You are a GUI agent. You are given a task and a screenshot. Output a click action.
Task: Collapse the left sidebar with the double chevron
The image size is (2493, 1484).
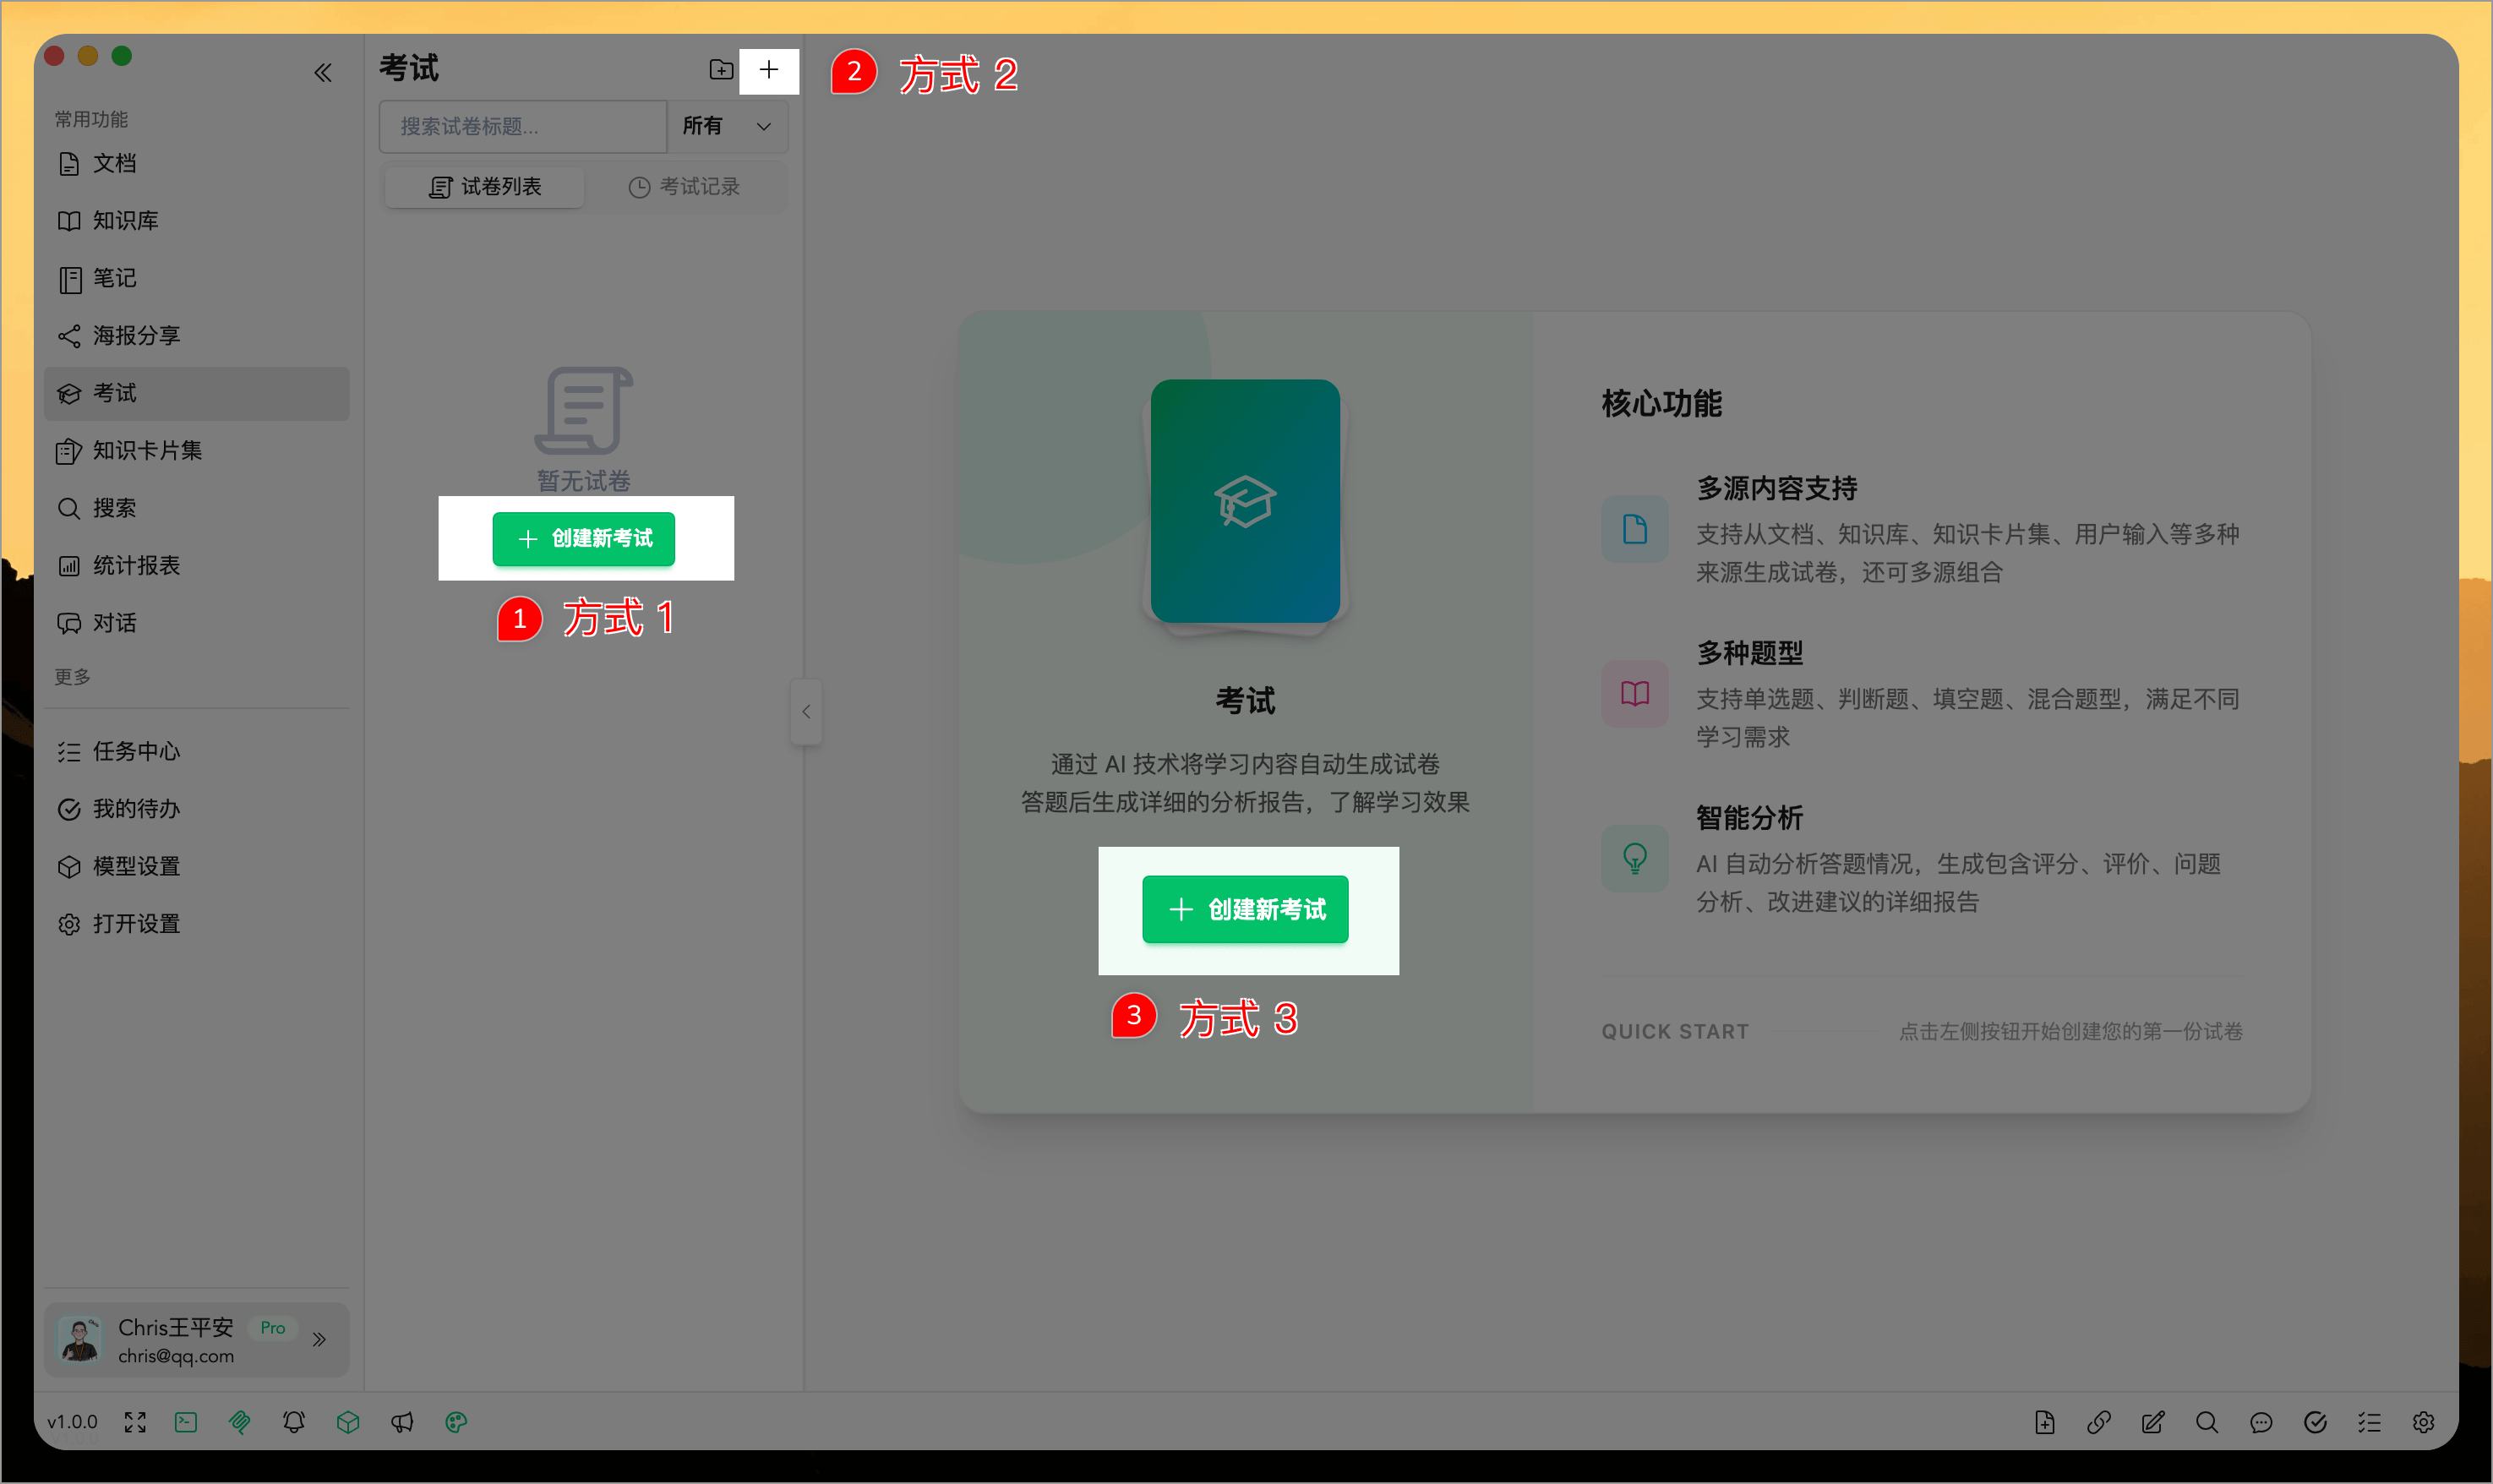pyautogui.click(x=324, y=72)
